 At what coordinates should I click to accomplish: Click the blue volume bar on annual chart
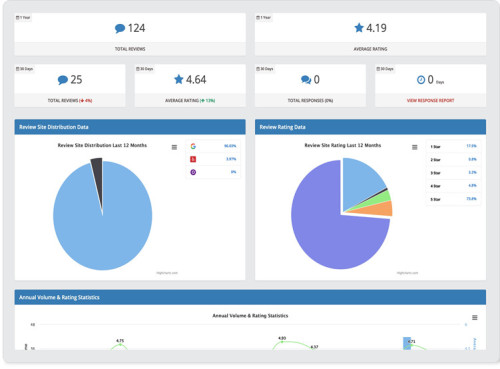point(407,343)
